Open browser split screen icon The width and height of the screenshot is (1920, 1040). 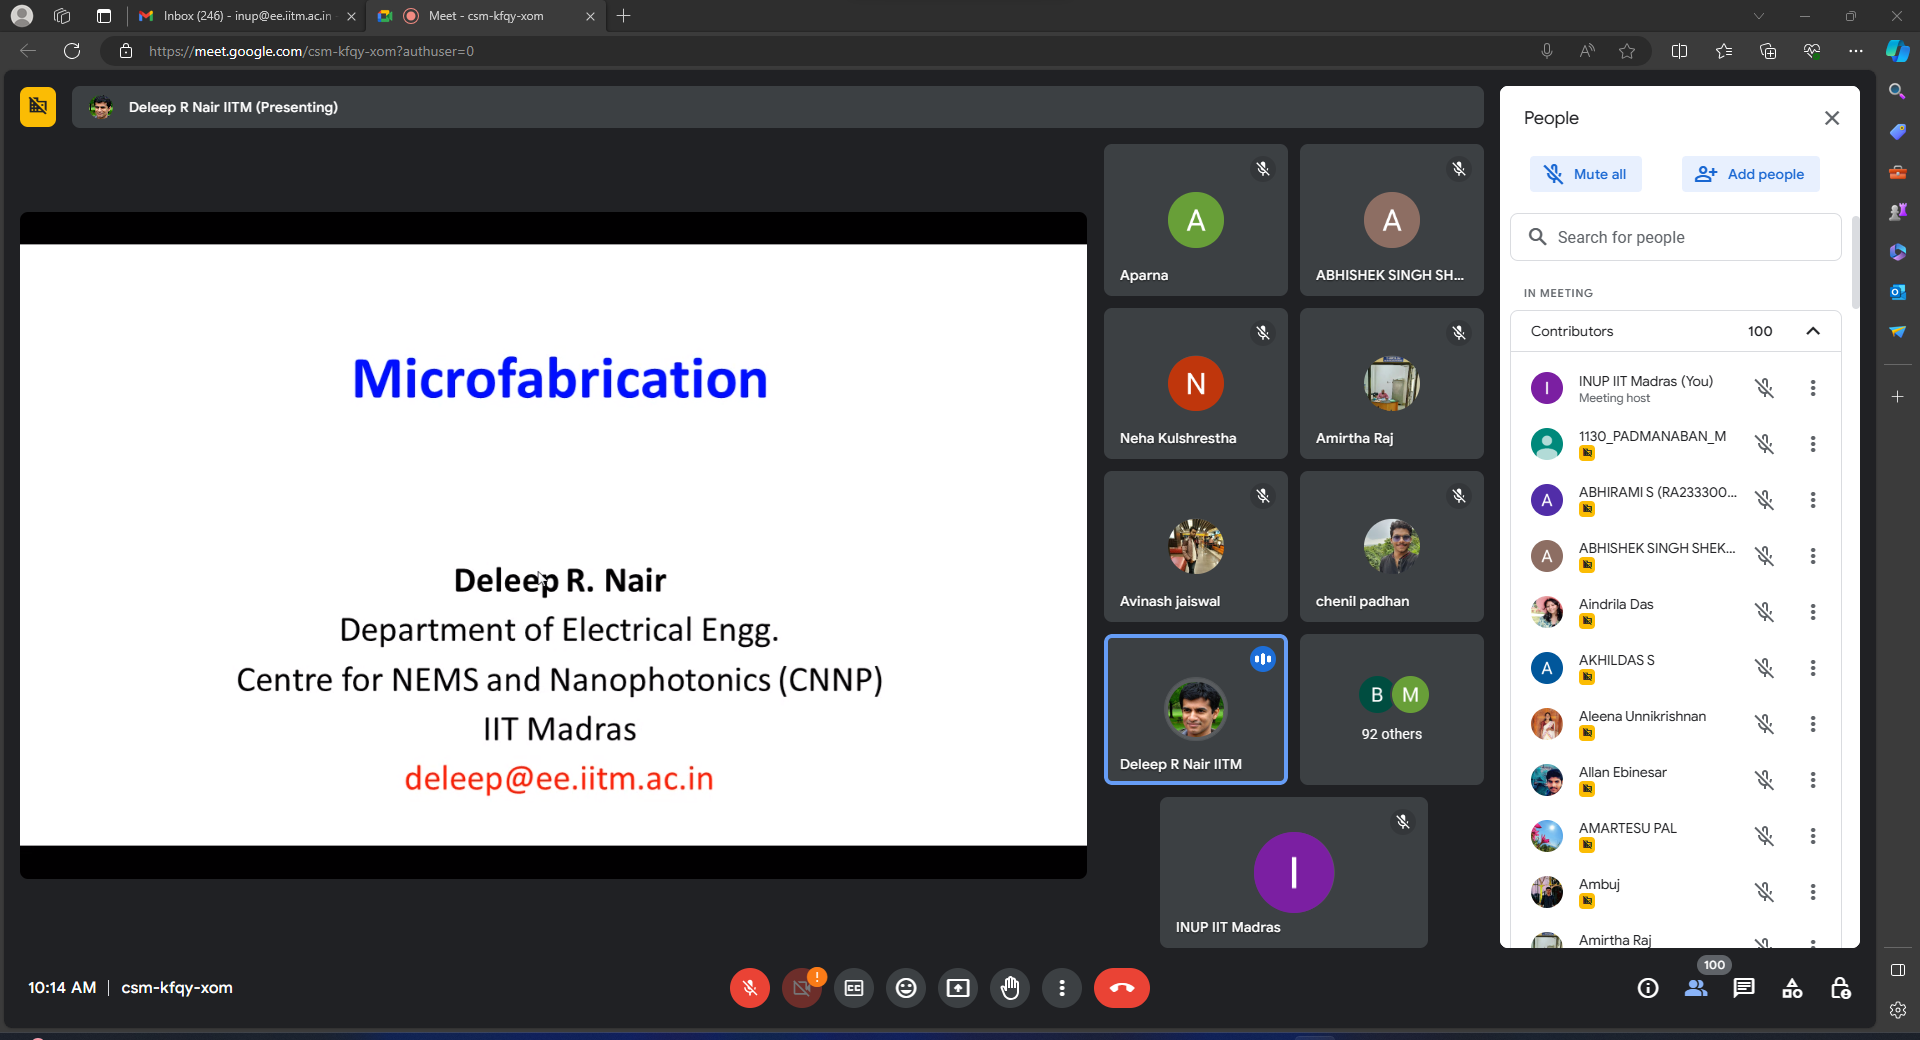coord(1679,51)
